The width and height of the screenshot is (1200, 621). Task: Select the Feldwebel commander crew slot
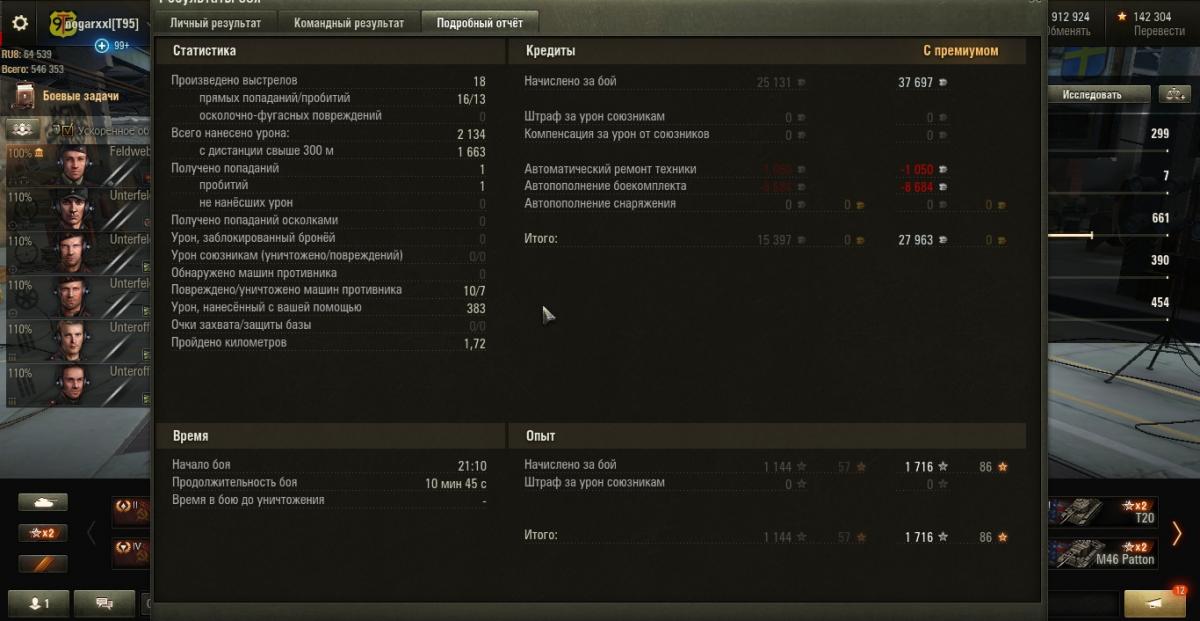tap(78, 164)
